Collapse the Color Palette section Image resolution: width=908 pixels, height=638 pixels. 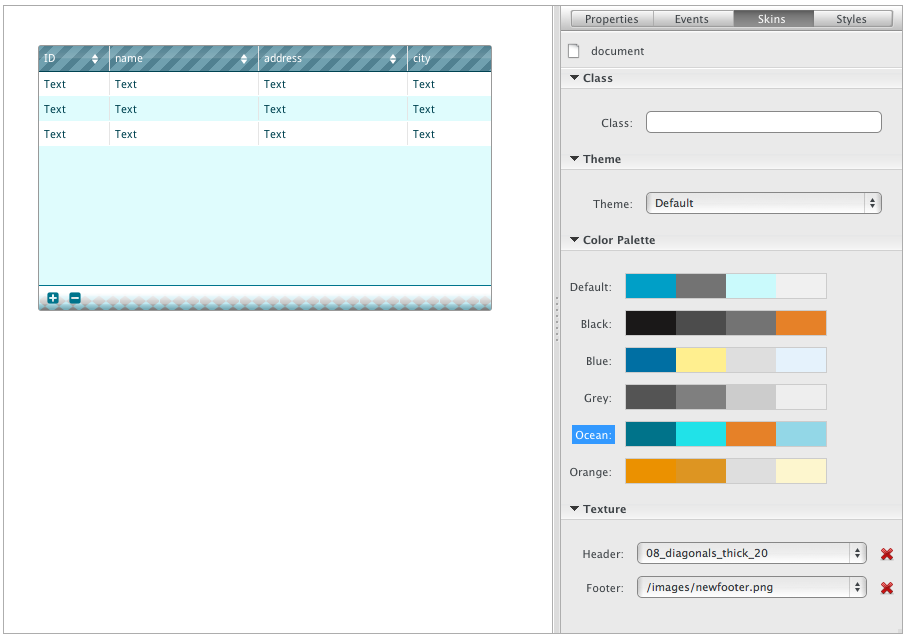point(575,240)
